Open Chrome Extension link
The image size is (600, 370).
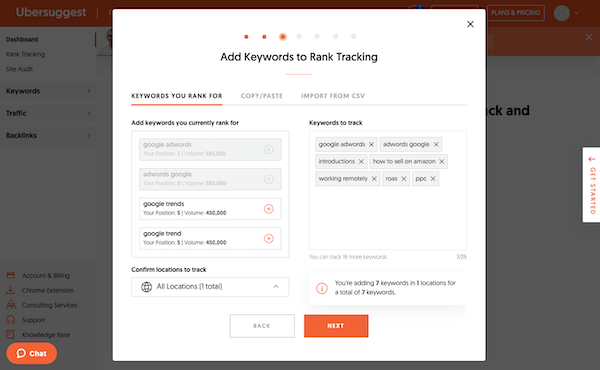click(48, 290)
